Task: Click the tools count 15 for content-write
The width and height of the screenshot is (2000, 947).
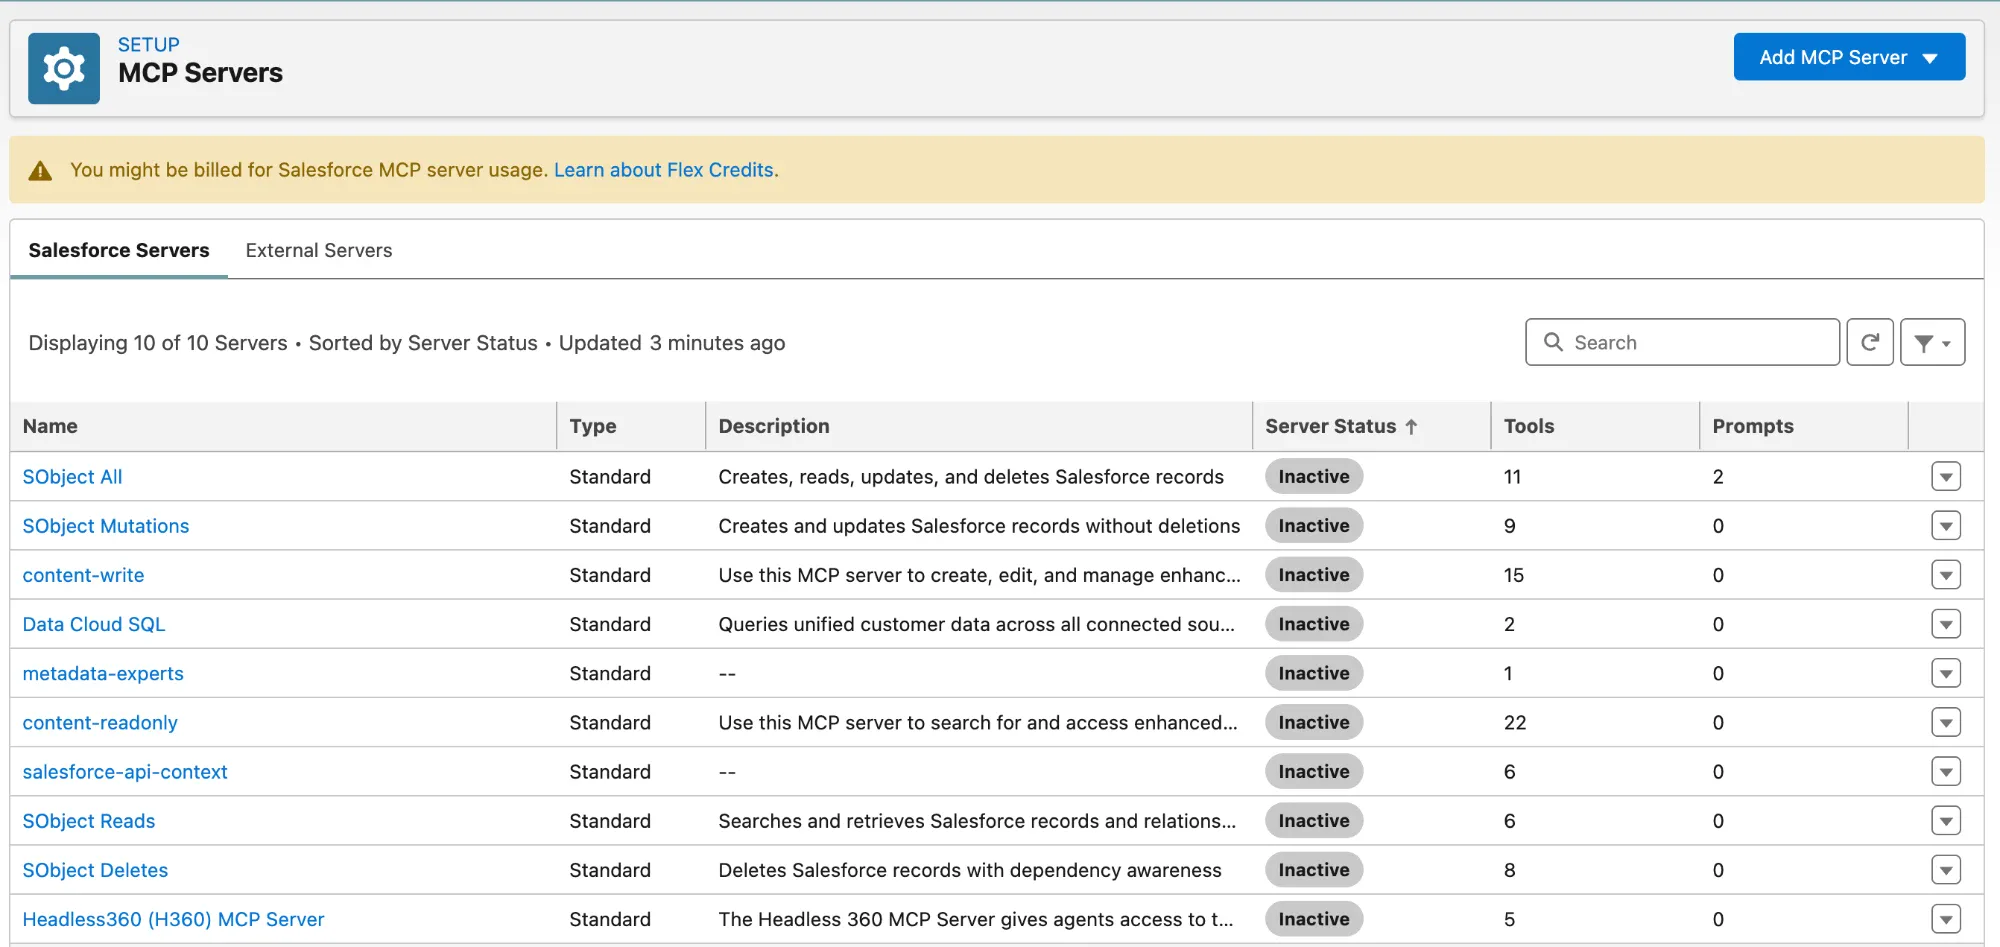Action: [x=1514, y=575]
